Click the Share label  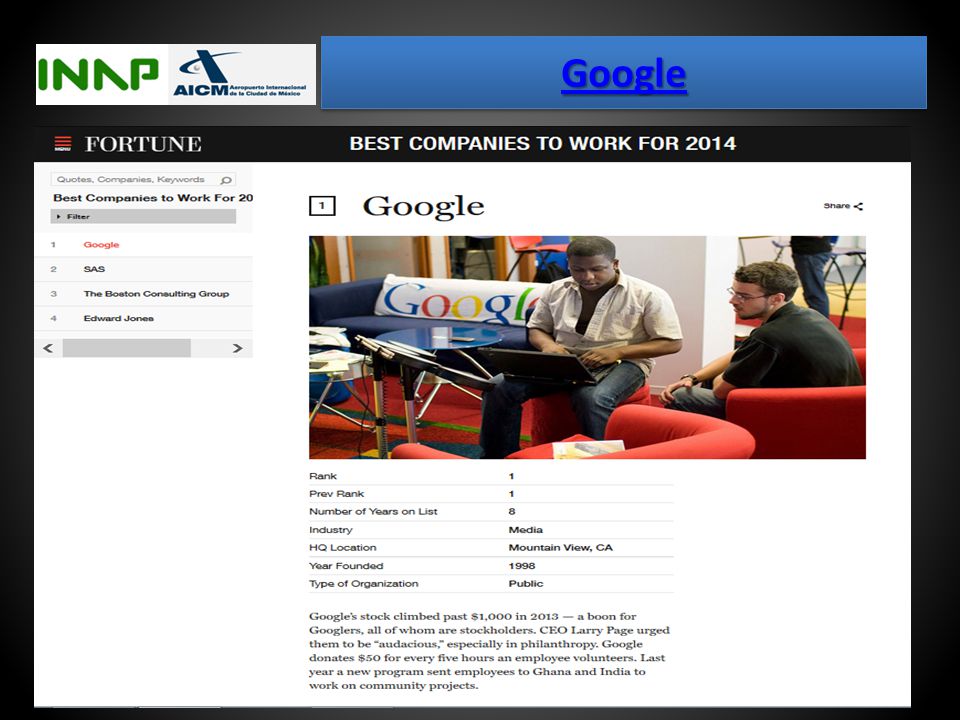point(836,206)
